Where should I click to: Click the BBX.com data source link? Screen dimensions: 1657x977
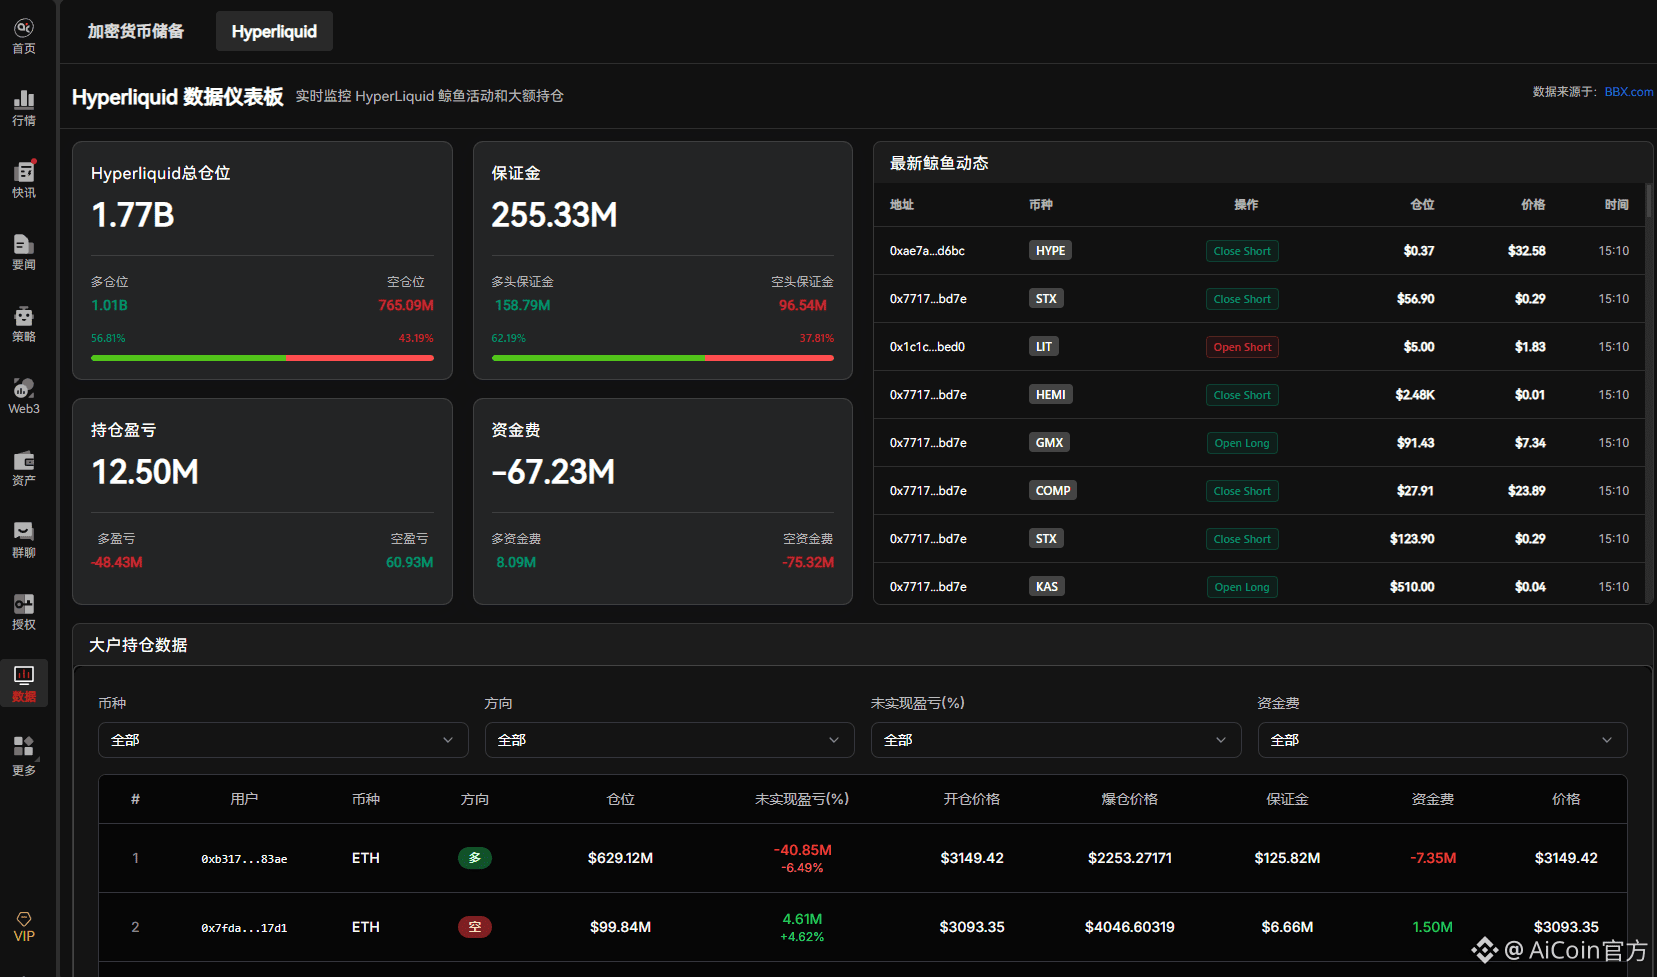pyautogui.click(x=1627, y=91)
